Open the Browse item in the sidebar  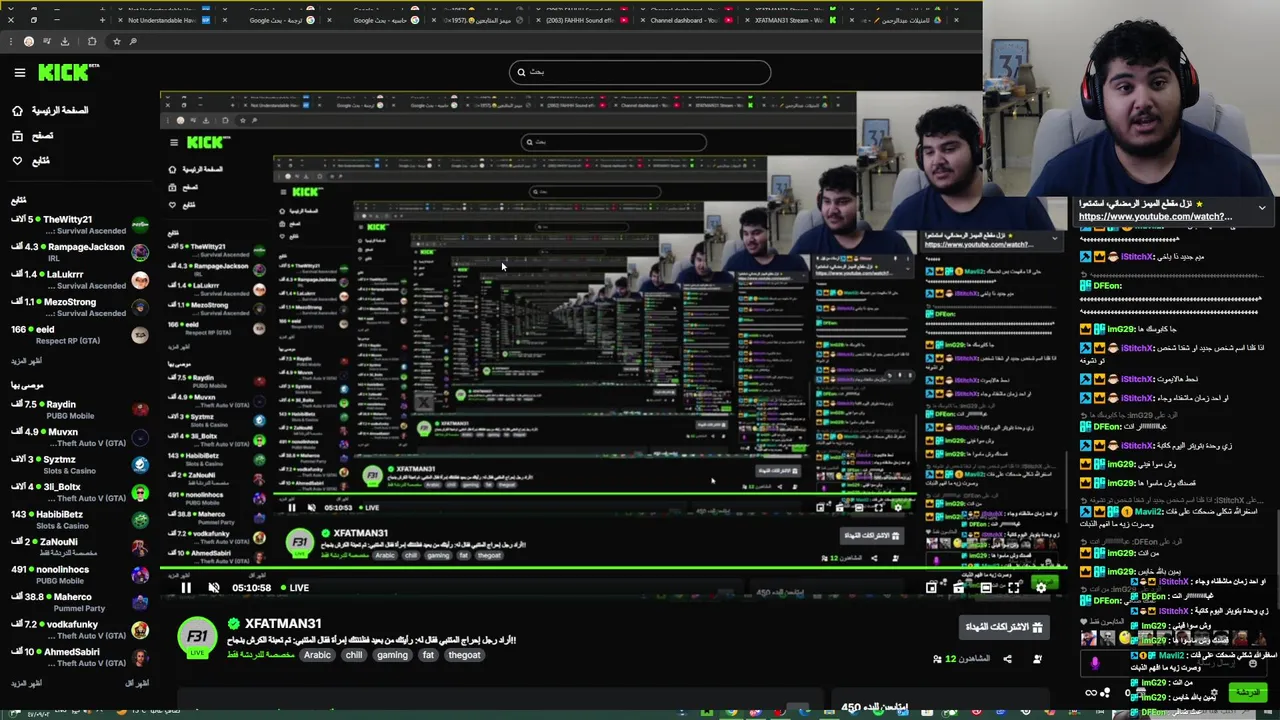[33, 135]
